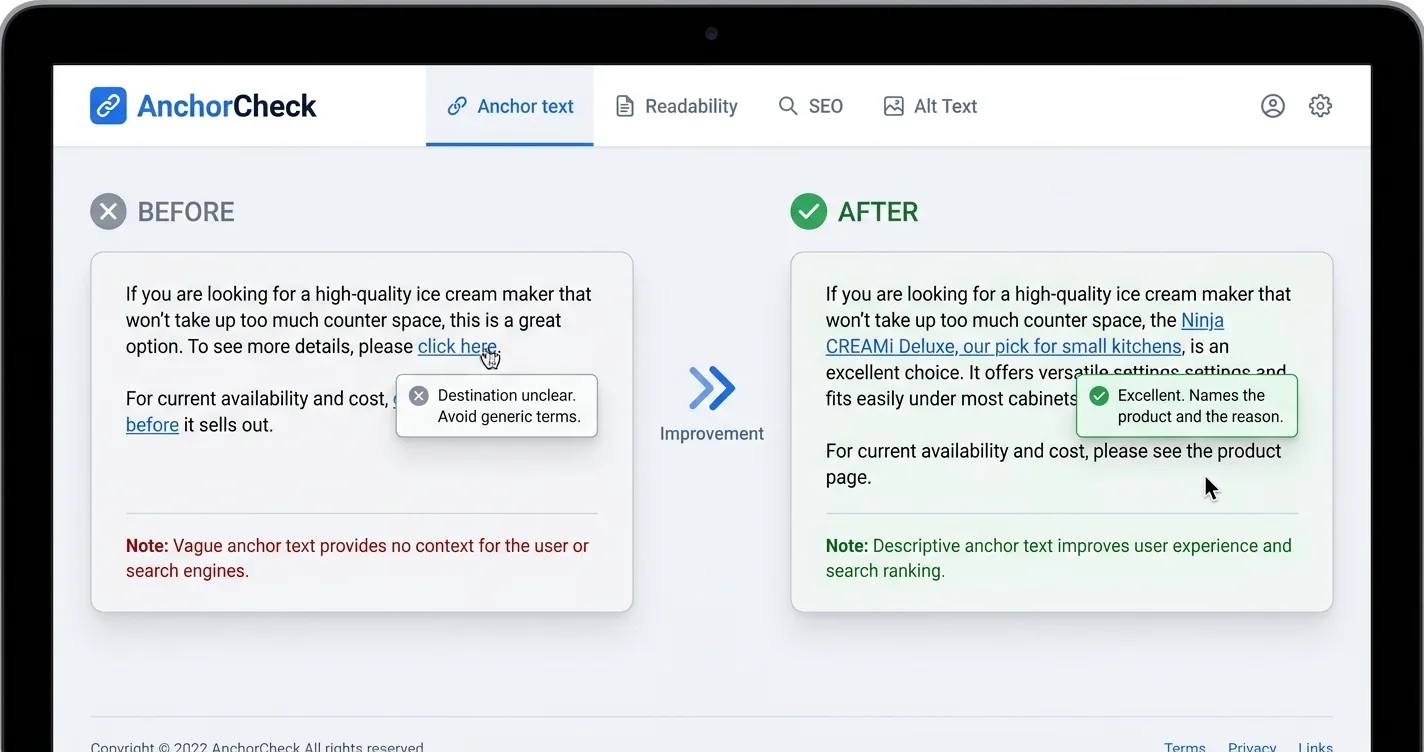Switch to the Anchor text tab
This screenshot has width=1424, height=752.
(510, 106)
